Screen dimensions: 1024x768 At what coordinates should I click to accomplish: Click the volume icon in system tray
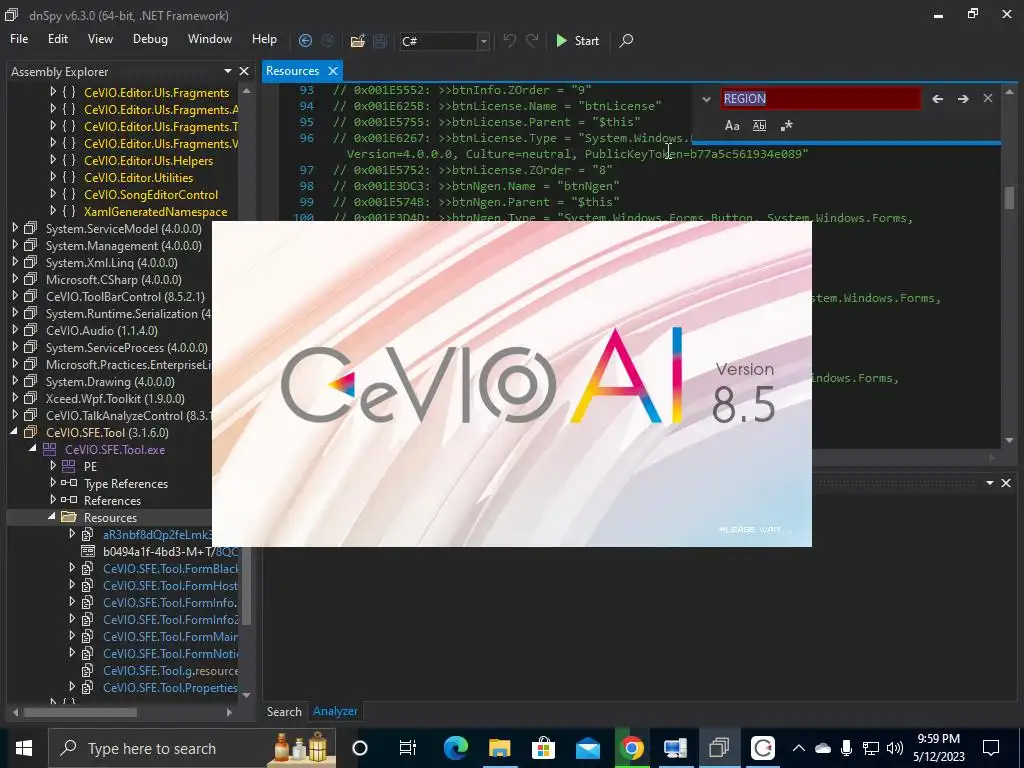pos(895,748)
